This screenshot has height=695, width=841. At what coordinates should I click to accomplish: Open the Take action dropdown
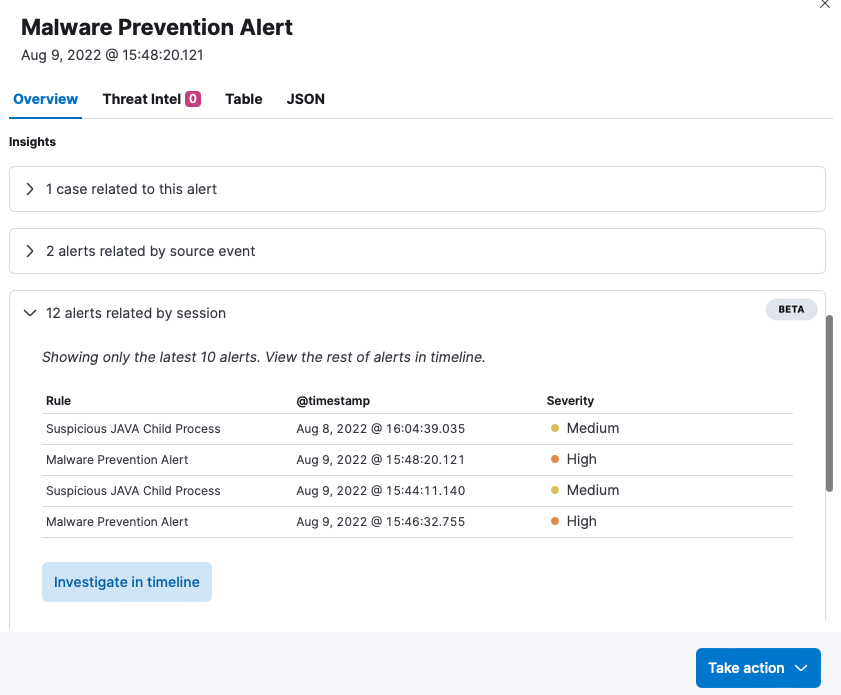click(x=758, y=668)
